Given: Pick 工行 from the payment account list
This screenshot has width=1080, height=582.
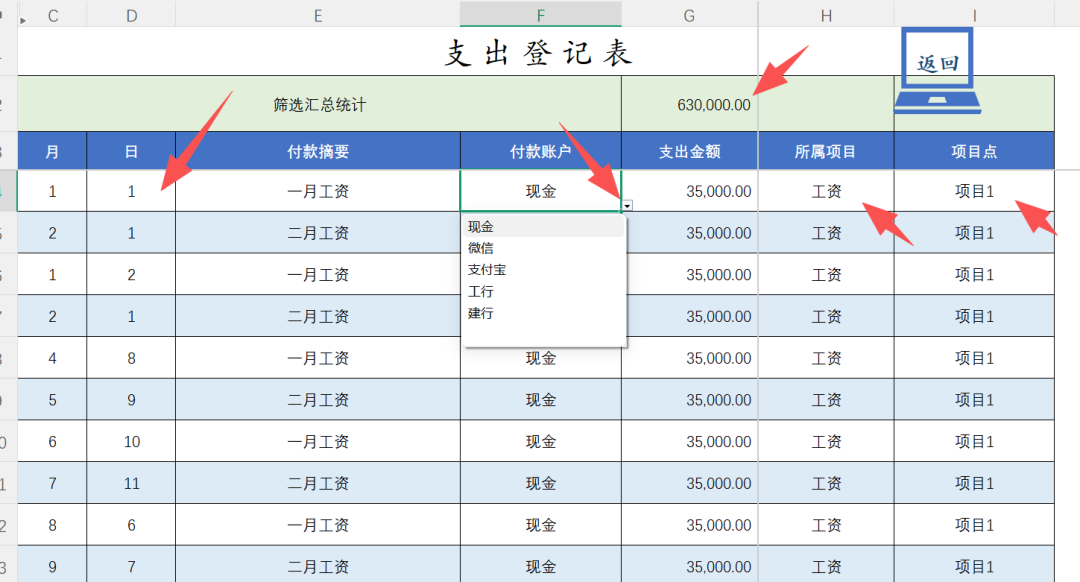Looking at the screenshot, I should tap(481, 292).
